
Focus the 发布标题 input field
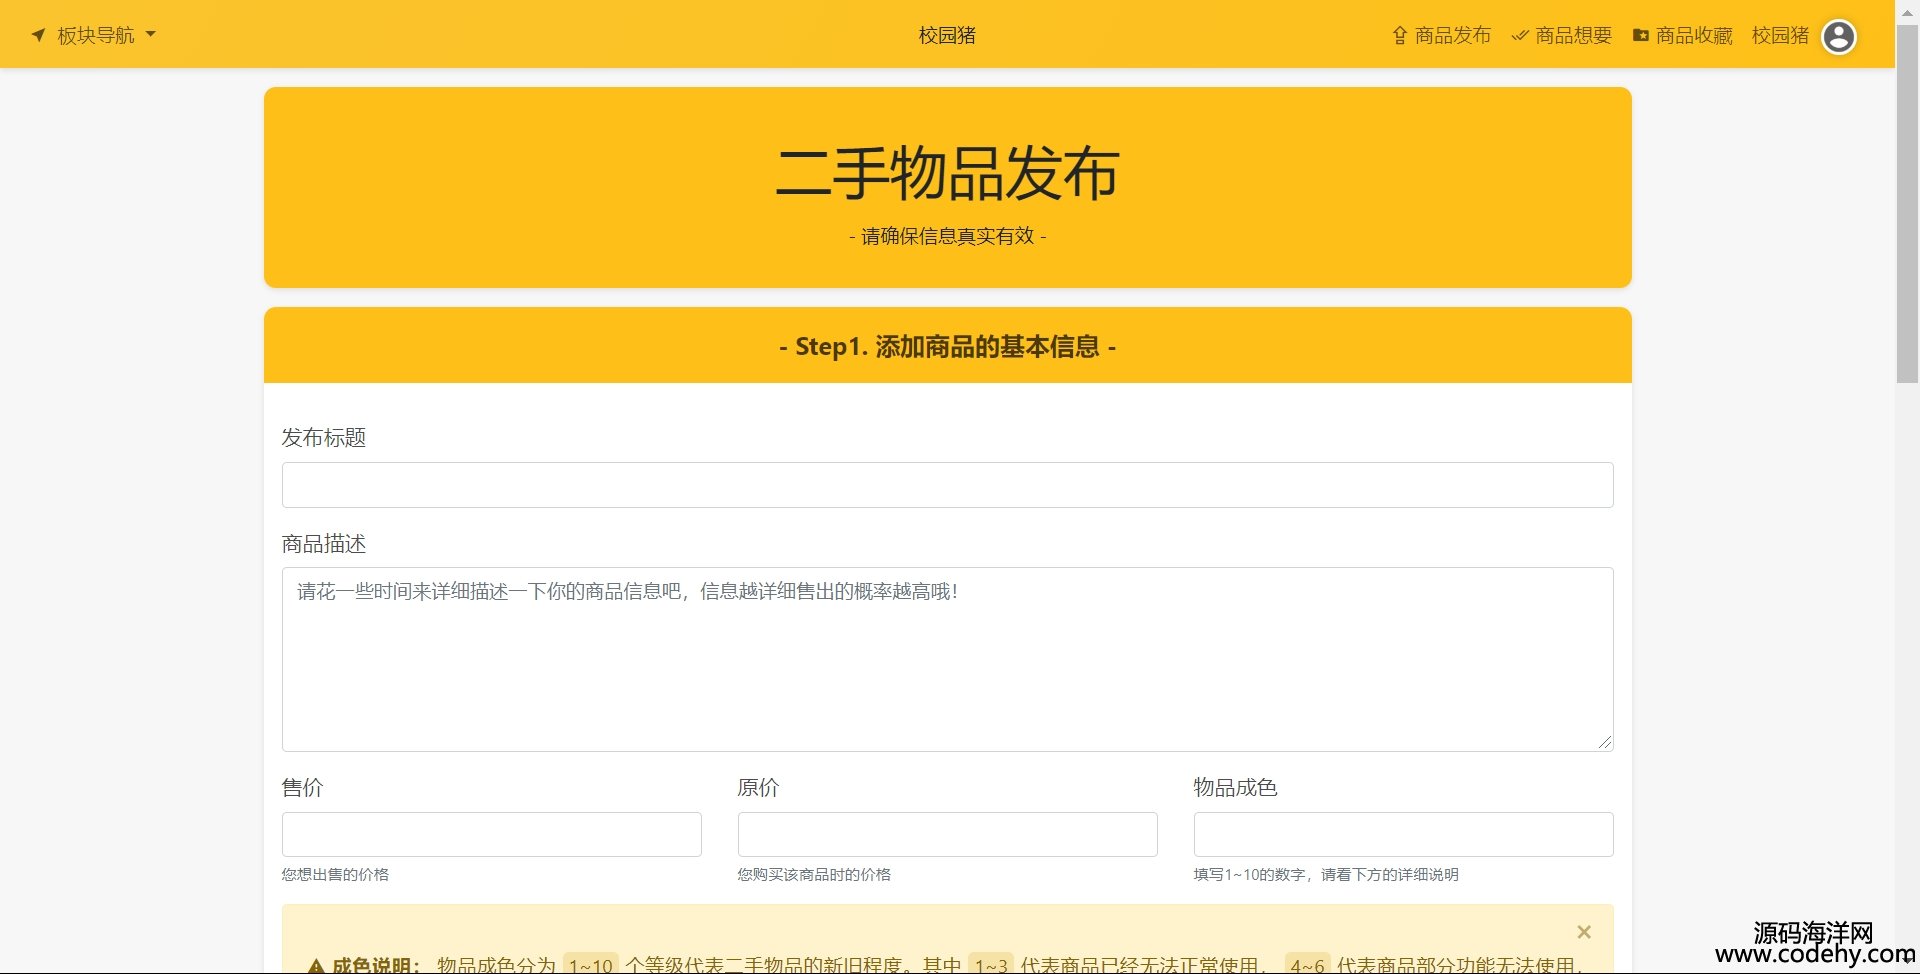[x=947, y=485]
